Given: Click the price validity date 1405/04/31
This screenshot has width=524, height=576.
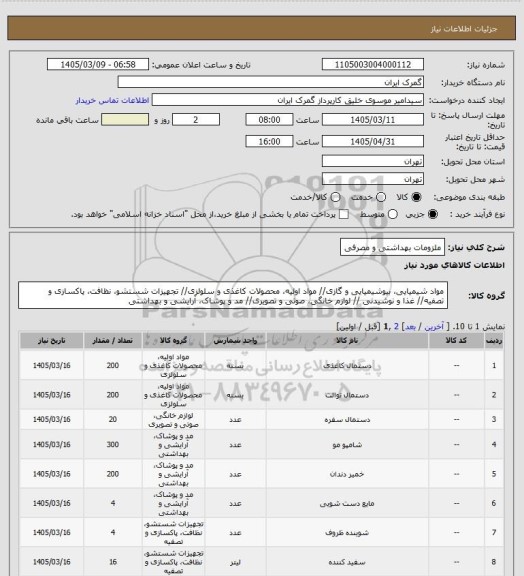Looking at the screenshot, I should [373, 141].
